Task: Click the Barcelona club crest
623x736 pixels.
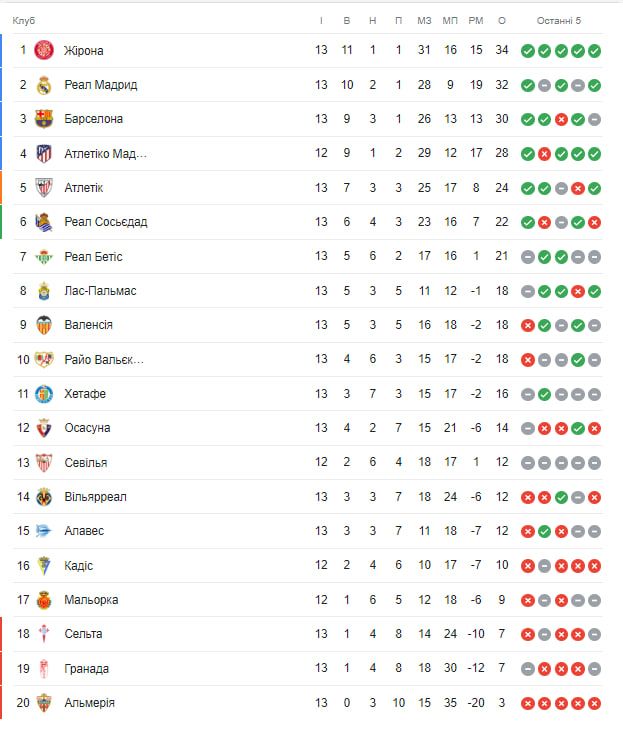Action: (44, 119)
